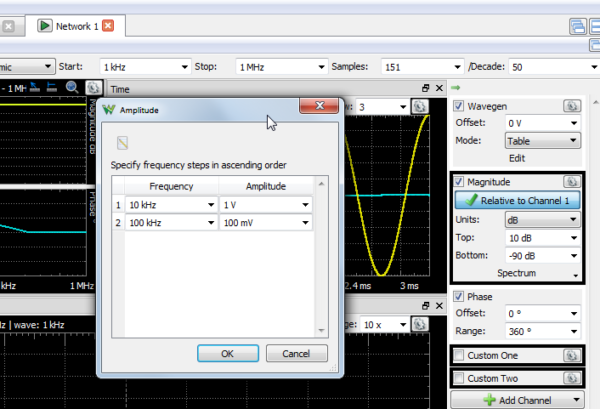Open the Samples dropdown
The image size is (600, 409).
(x=457, y=67)
